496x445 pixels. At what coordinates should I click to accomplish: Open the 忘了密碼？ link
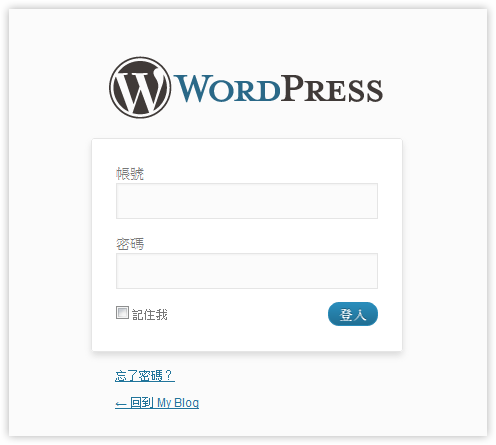coord(145,376)
